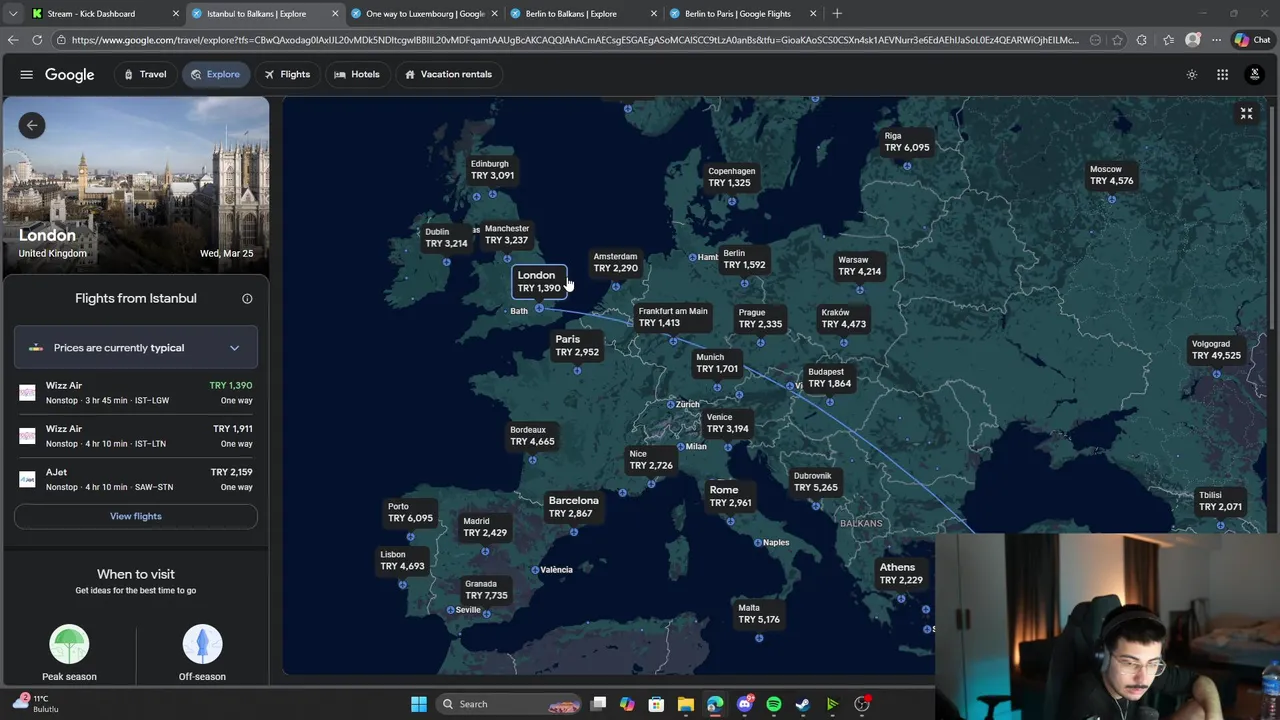Open the Flights from Istanbul info icon
The image size is (1280, 720).
[247, 298]
